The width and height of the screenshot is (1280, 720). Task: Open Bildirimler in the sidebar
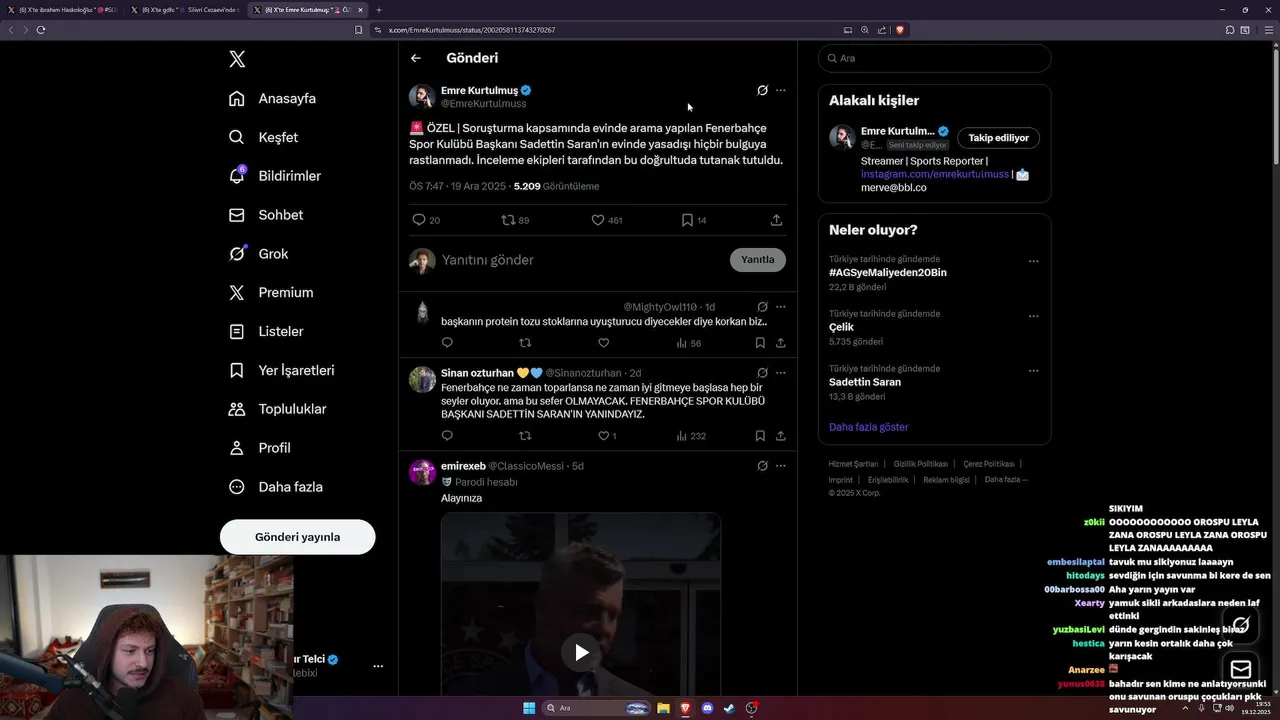(x=274, y=176)
